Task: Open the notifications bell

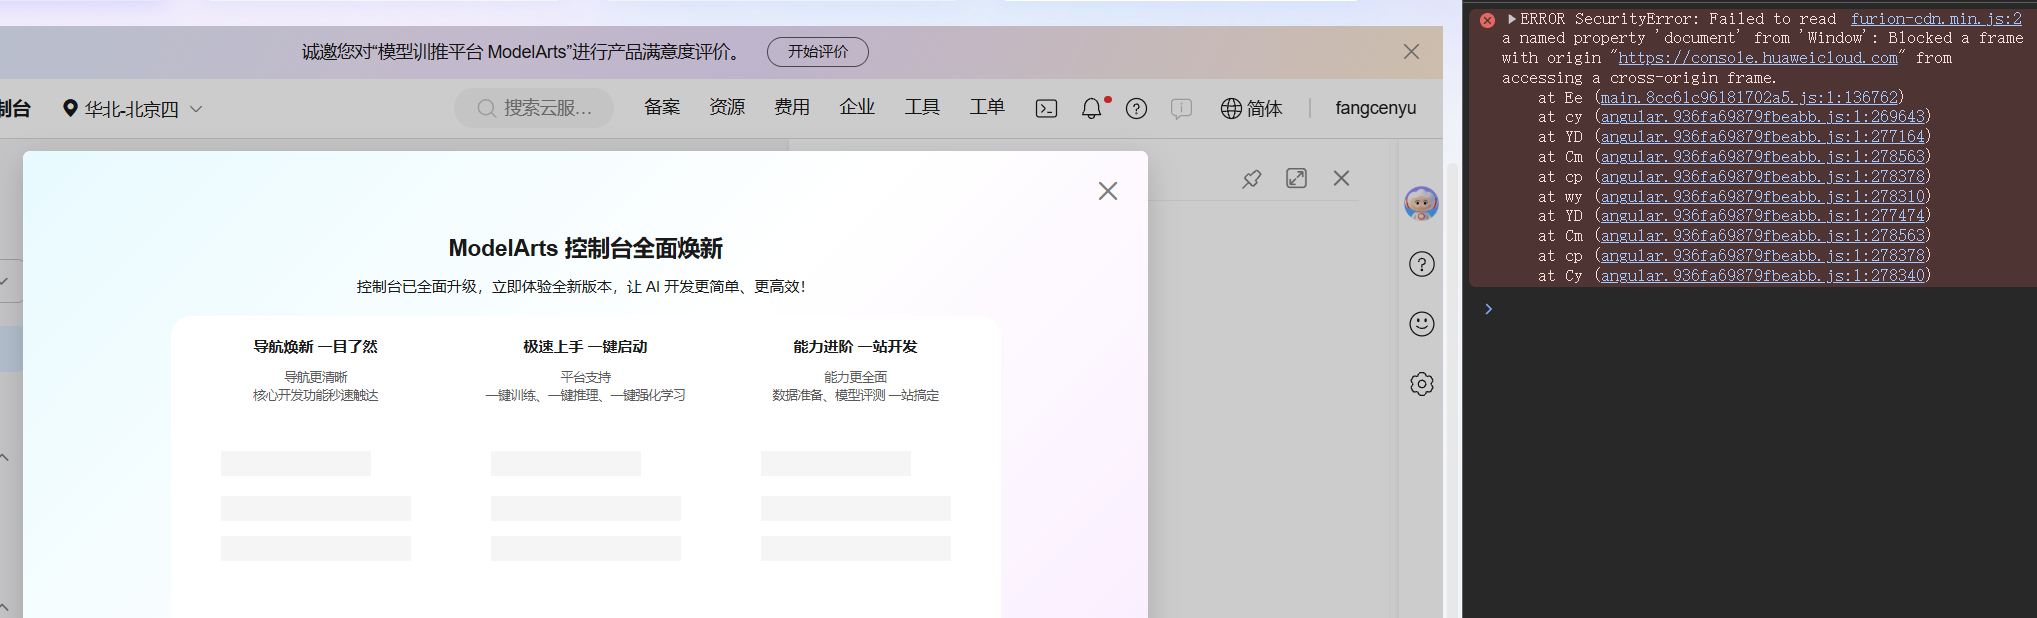Action: click(1092, 108)
